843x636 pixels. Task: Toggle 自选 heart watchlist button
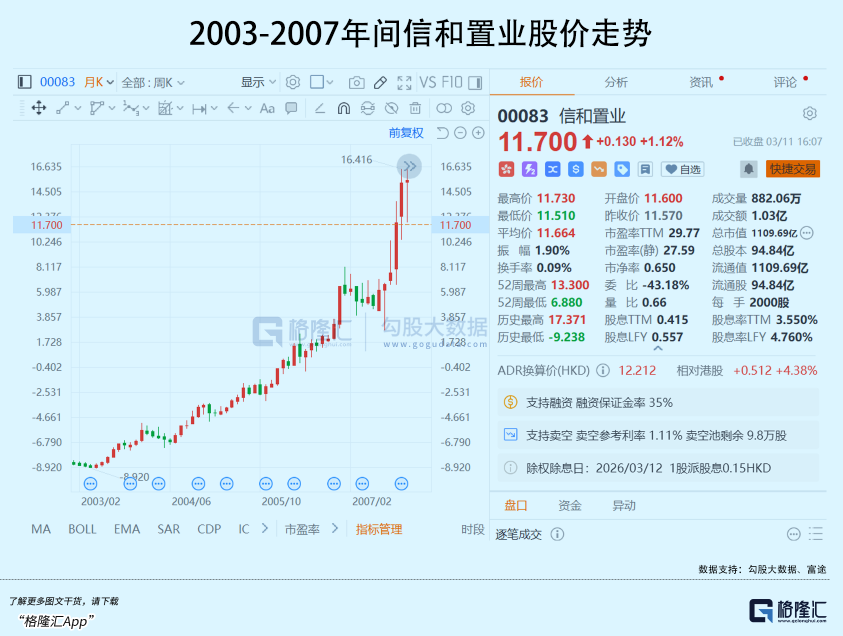click(x=683, y=169)
